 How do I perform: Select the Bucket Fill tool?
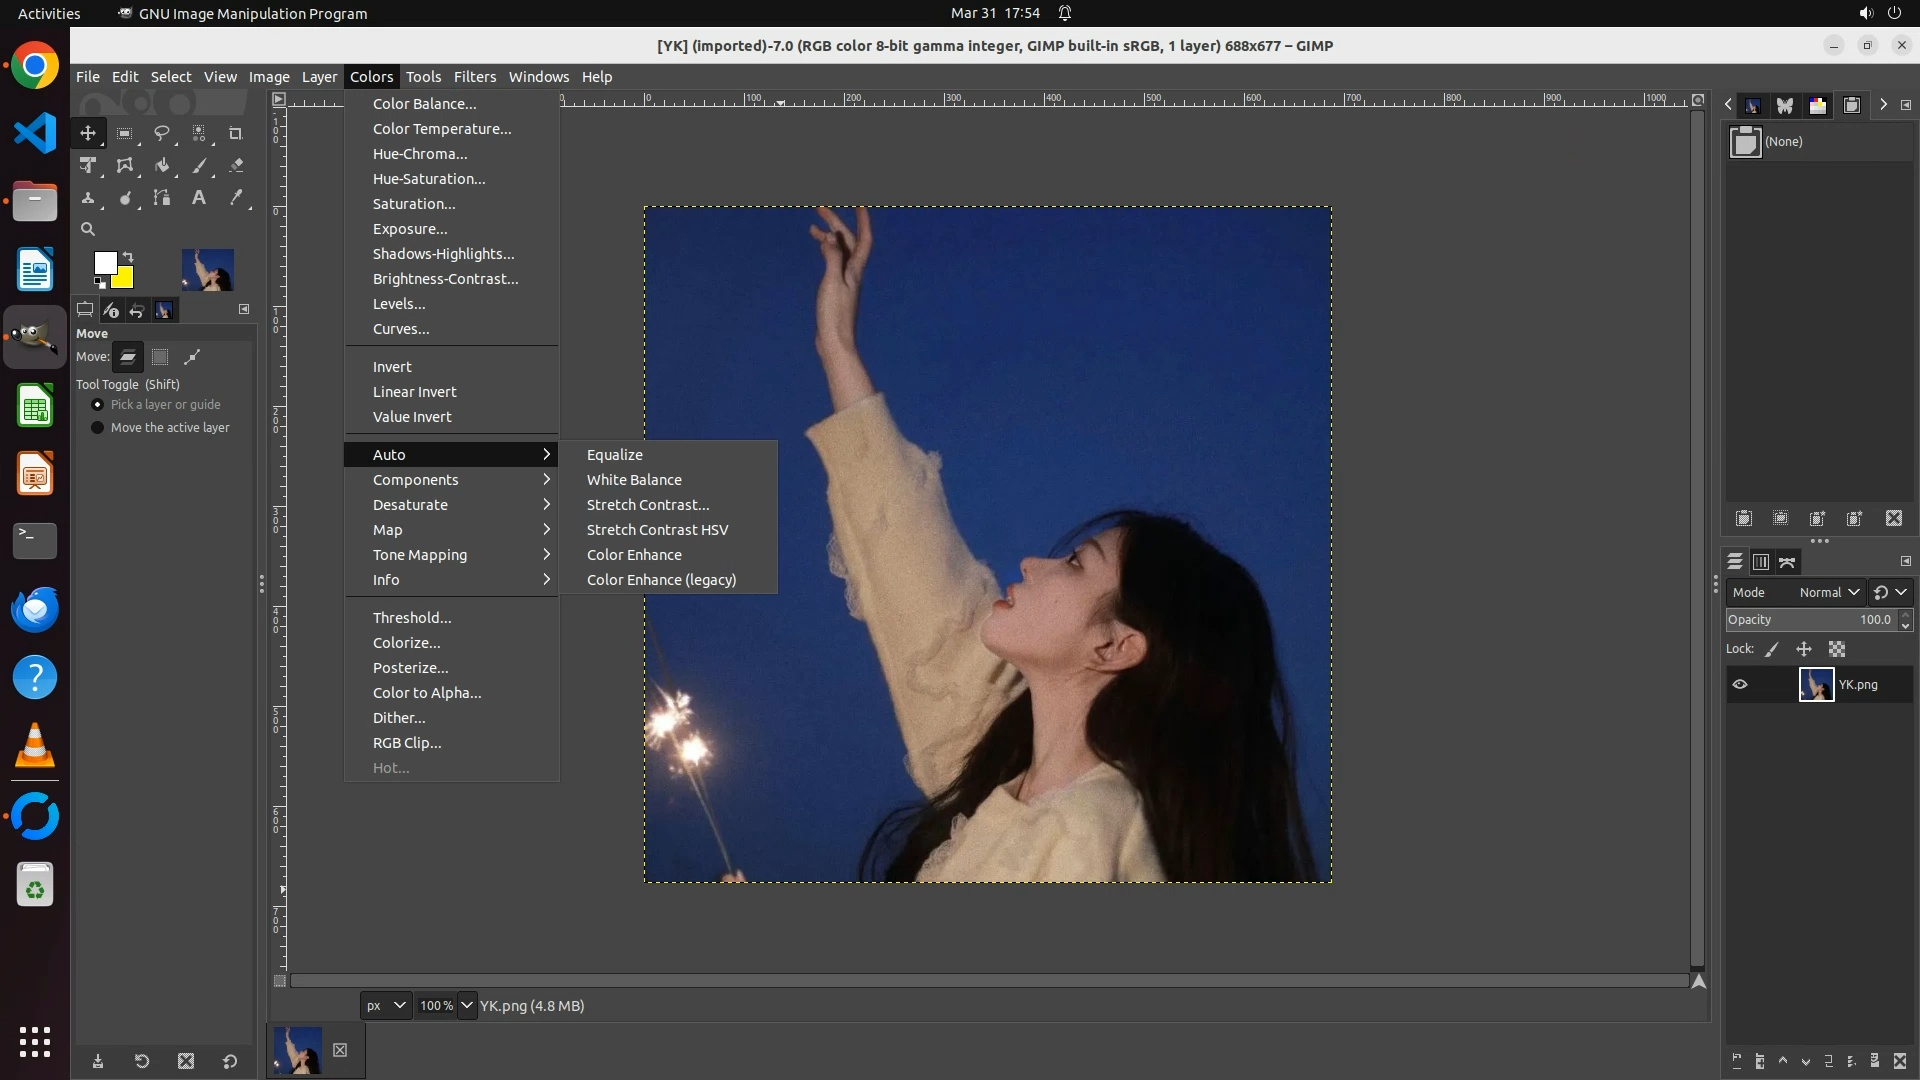tap(162, 166)
